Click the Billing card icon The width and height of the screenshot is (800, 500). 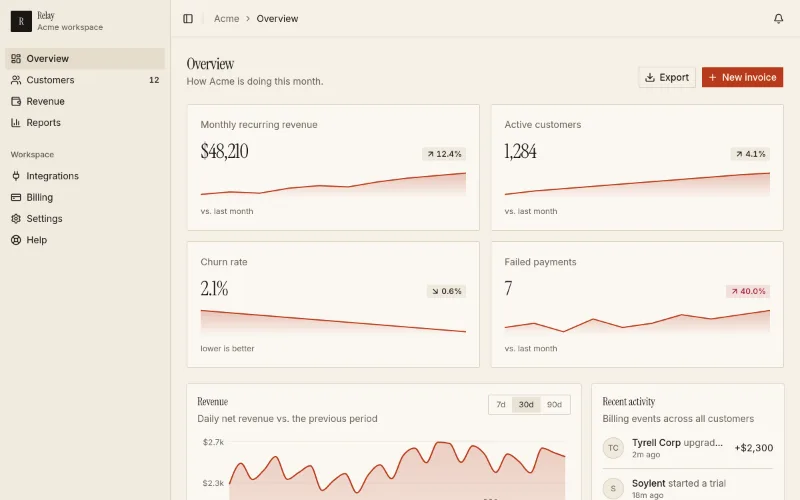pos(16,197)
